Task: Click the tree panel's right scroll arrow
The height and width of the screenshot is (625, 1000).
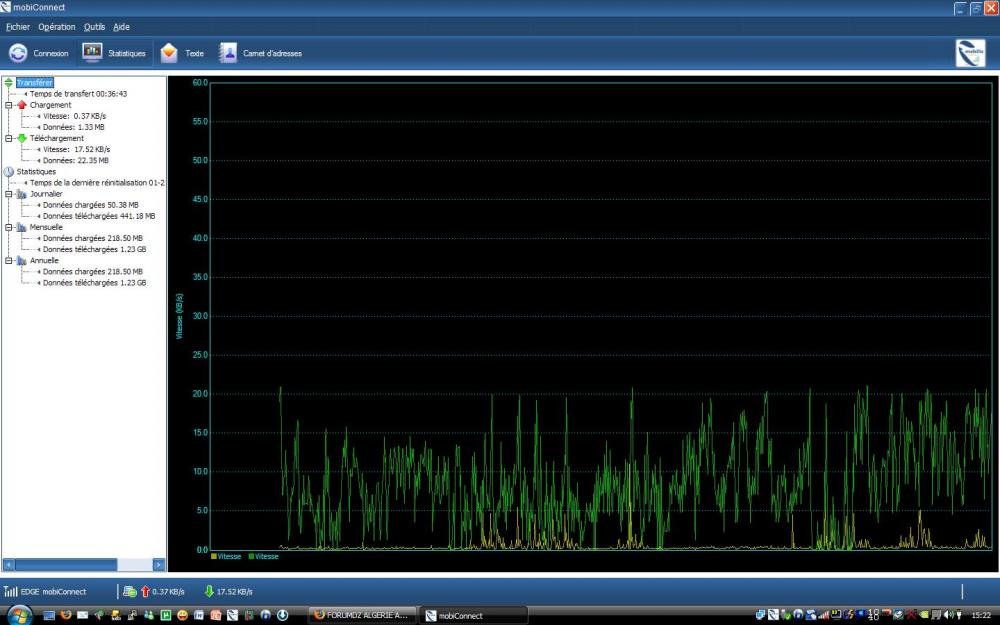Action: 159,565
